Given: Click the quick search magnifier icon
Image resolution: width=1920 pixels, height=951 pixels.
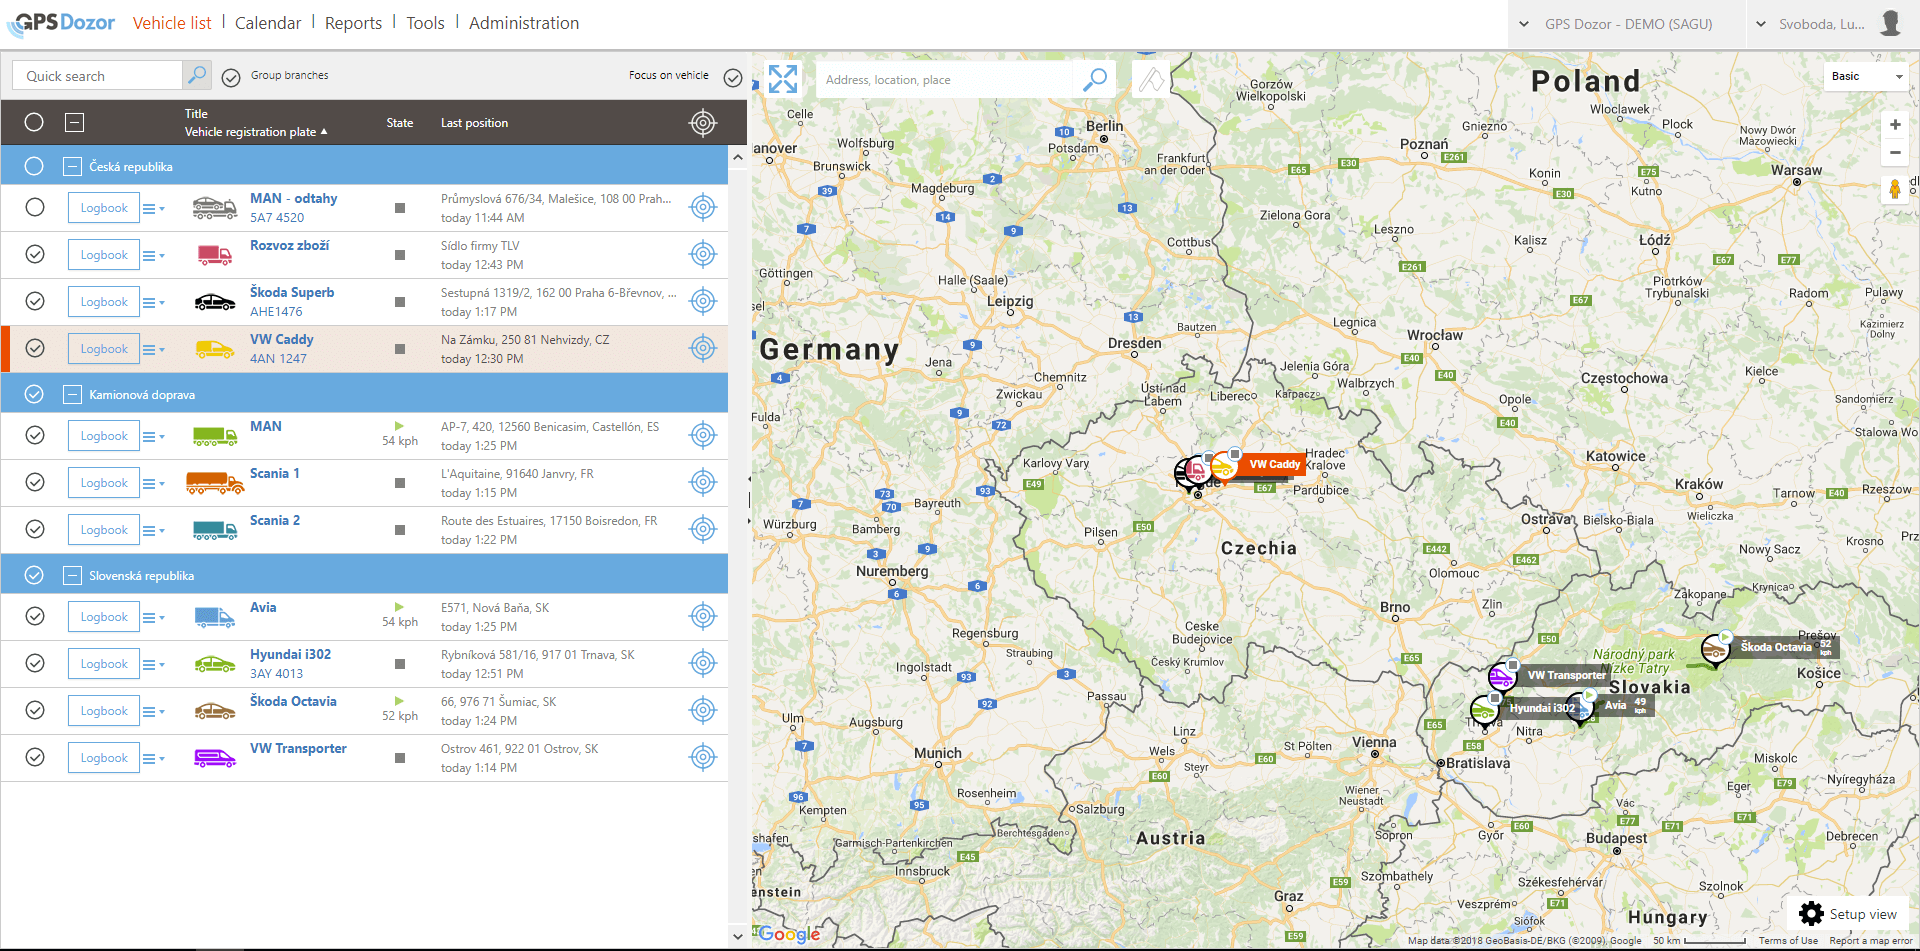Looking at the screenshot, I should tap(197, 75).
